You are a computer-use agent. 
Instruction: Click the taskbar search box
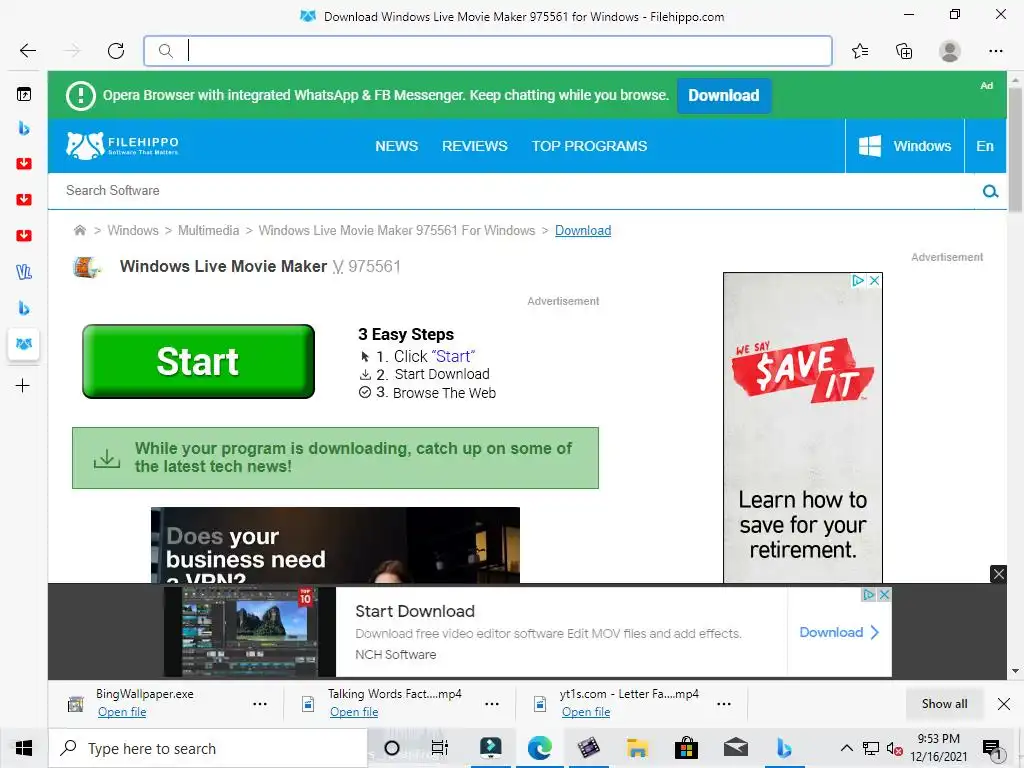[x=208, y=748]
